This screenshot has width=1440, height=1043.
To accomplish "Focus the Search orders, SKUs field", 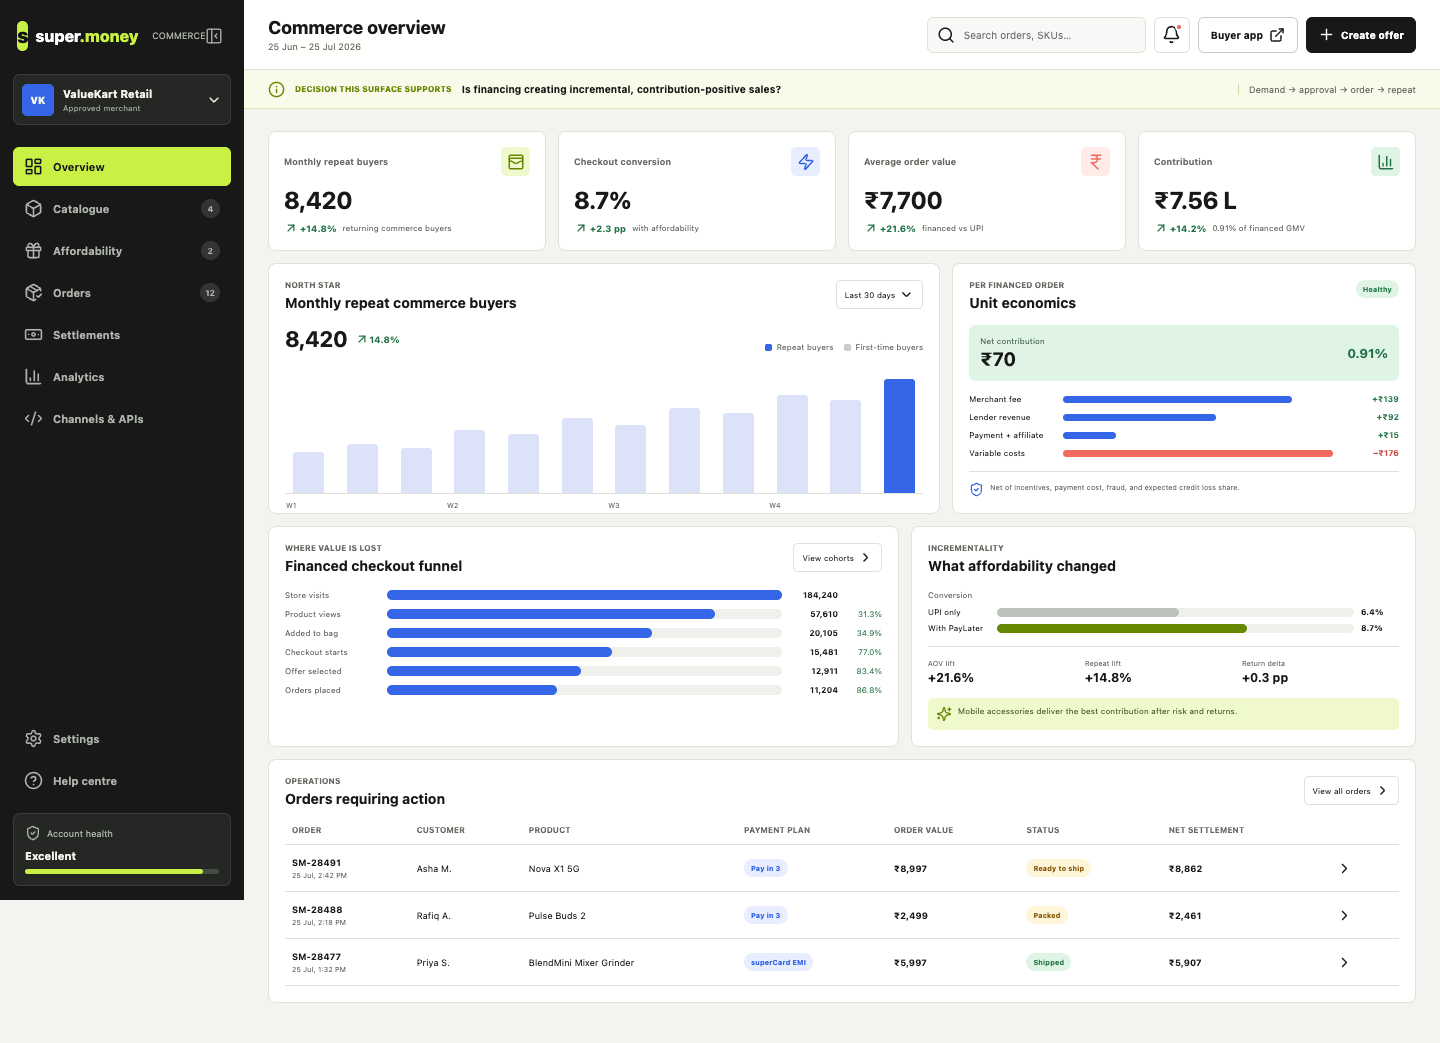I will (x=1036, y=35).
